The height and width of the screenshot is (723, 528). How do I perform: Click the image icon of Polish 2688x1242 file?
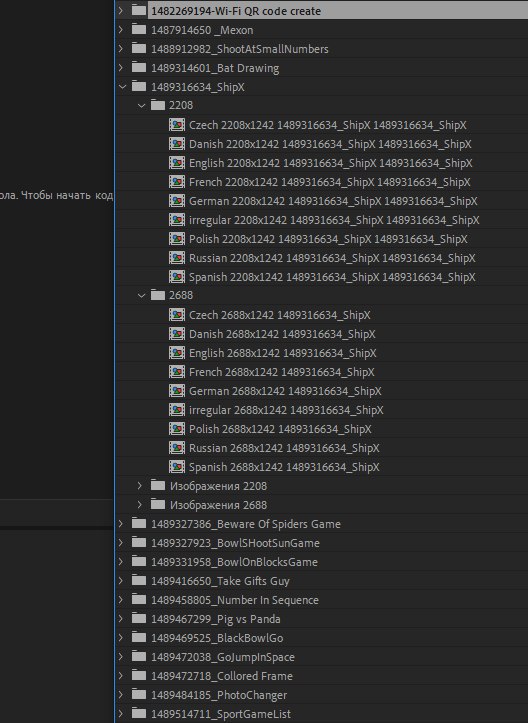[x=177, y=429]
